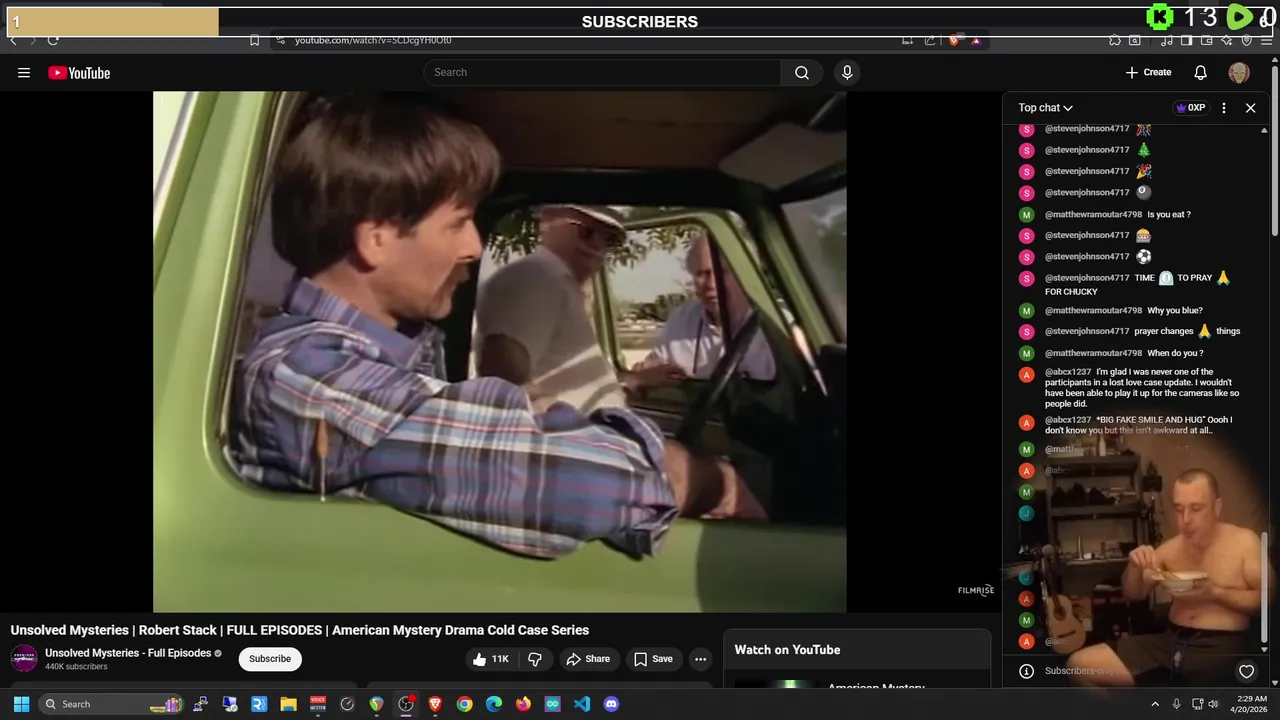Open Voicemeeter from the taskbar
This screenshot has width=1280, height=720.
point(318,704)
